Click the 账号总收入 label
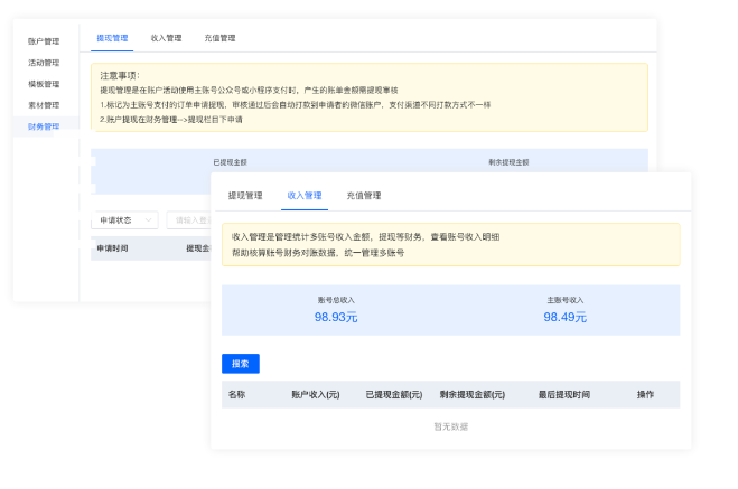This screenshot has width=738, height=489. pyautogui.click(x=336, y=300)
